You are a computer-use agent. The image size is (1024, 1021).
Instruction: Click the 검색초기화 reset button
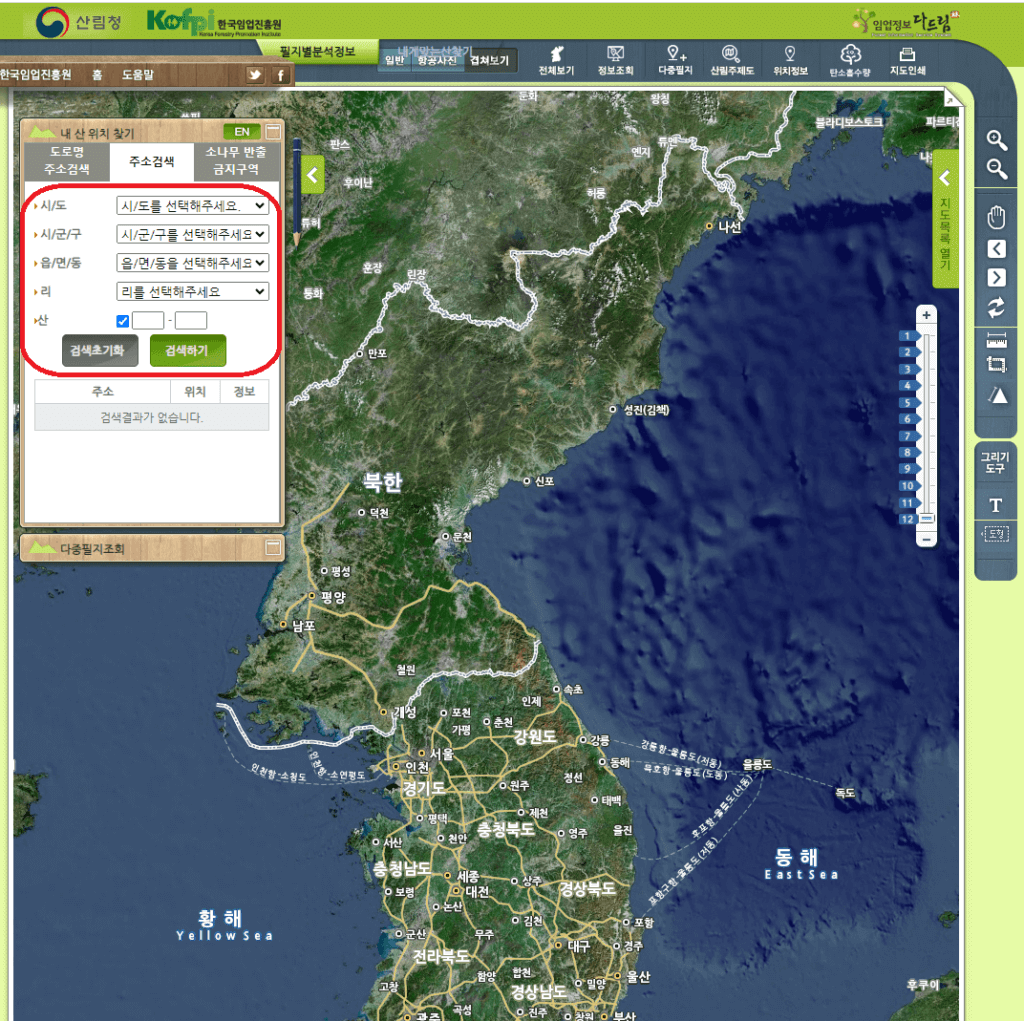(x=97, y=350)
